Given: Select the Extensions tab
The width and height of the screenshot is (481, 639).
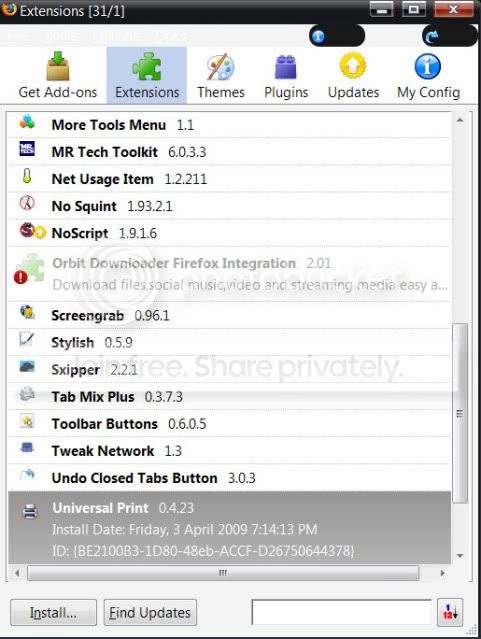Looking at the screenshot, I should pos(147,75).
